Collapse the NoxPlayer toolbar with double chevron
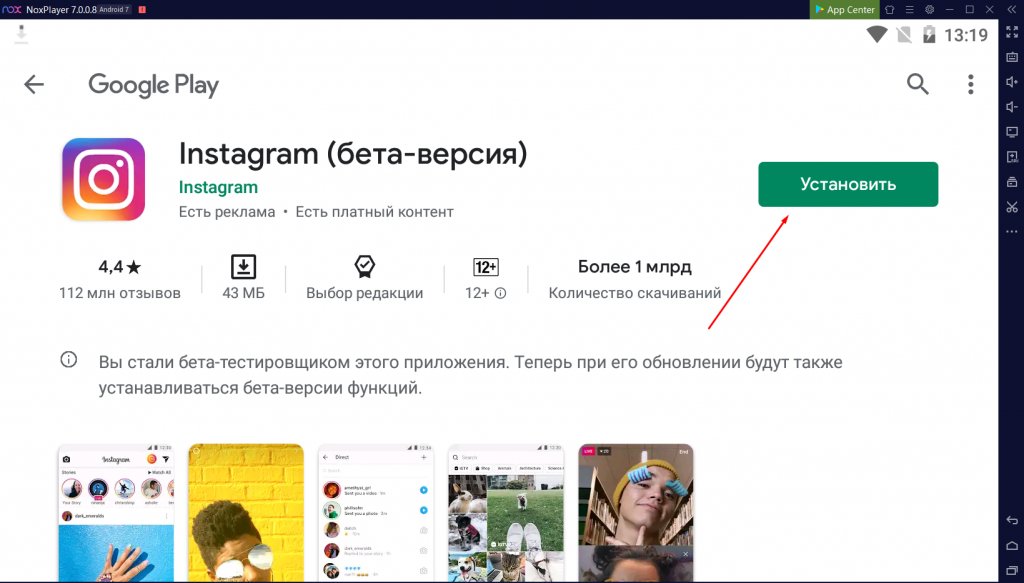The height and width of the screenshot is (583, 1024). coord(1012,9)
